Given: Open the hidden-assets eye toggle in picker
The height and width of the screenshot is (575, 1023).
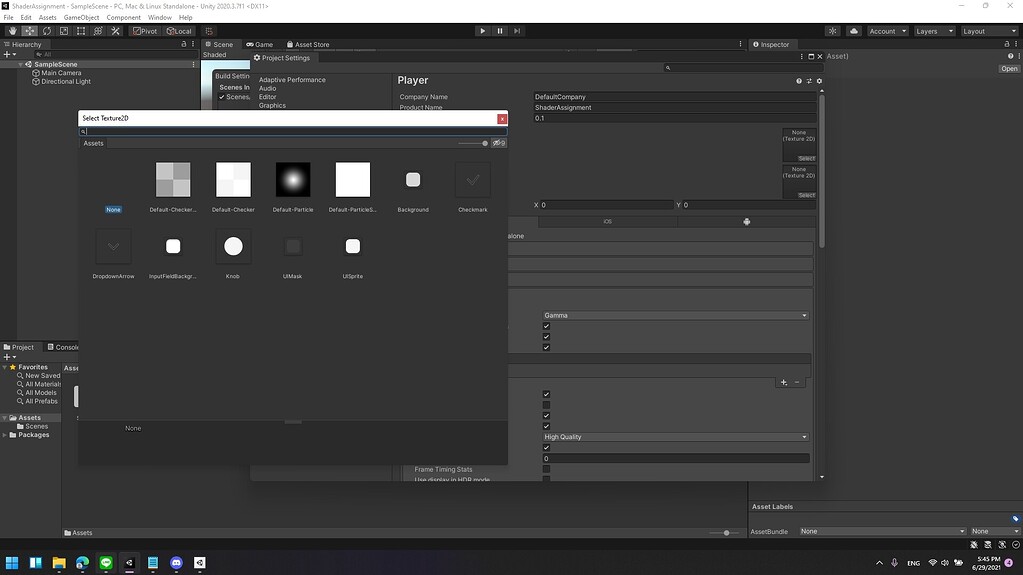Looking at the screenshot, I should coord(498,143).
